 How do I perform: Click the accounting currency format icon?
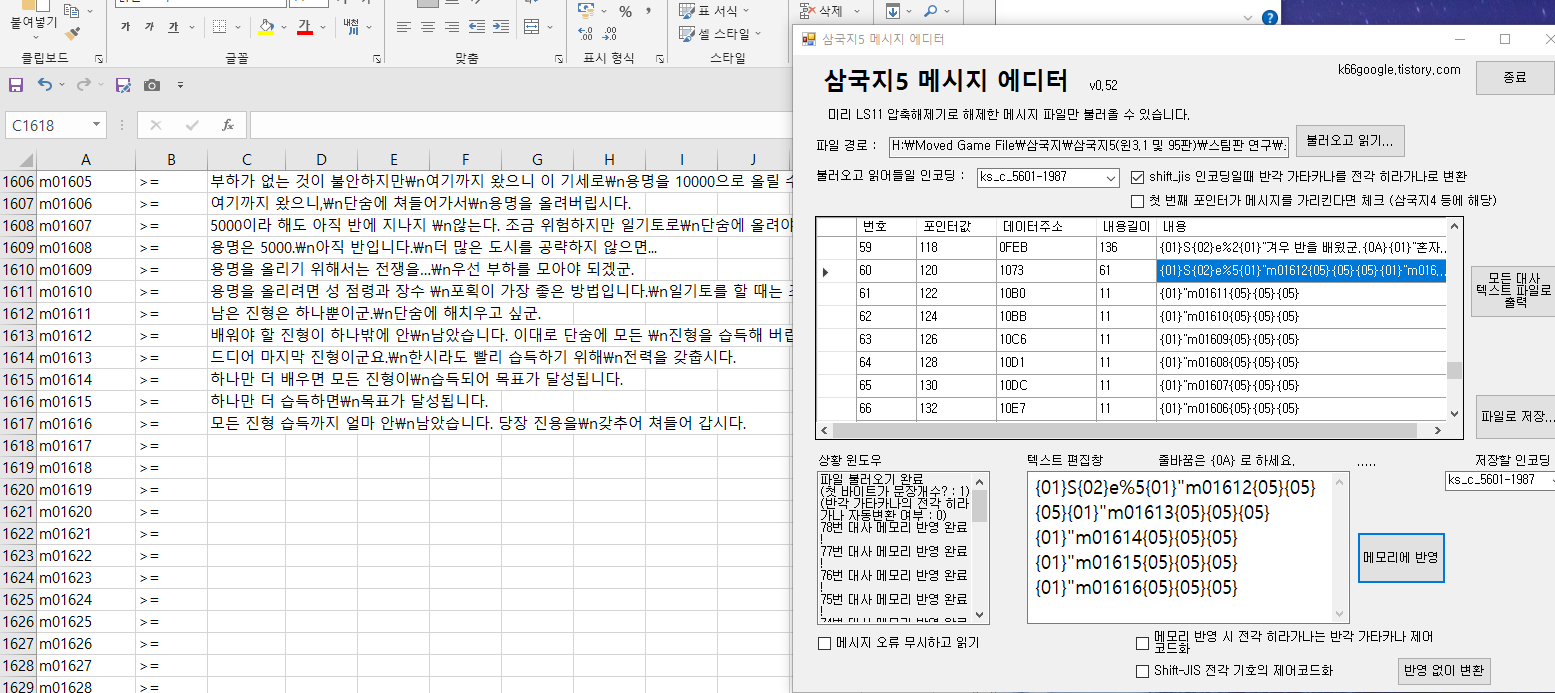point(587,11)
